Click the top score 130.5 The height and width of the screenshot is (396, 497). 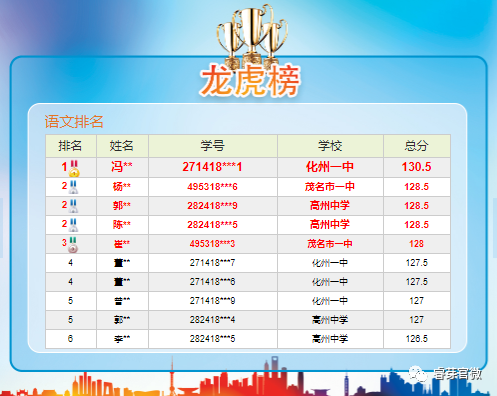[416, 167]
